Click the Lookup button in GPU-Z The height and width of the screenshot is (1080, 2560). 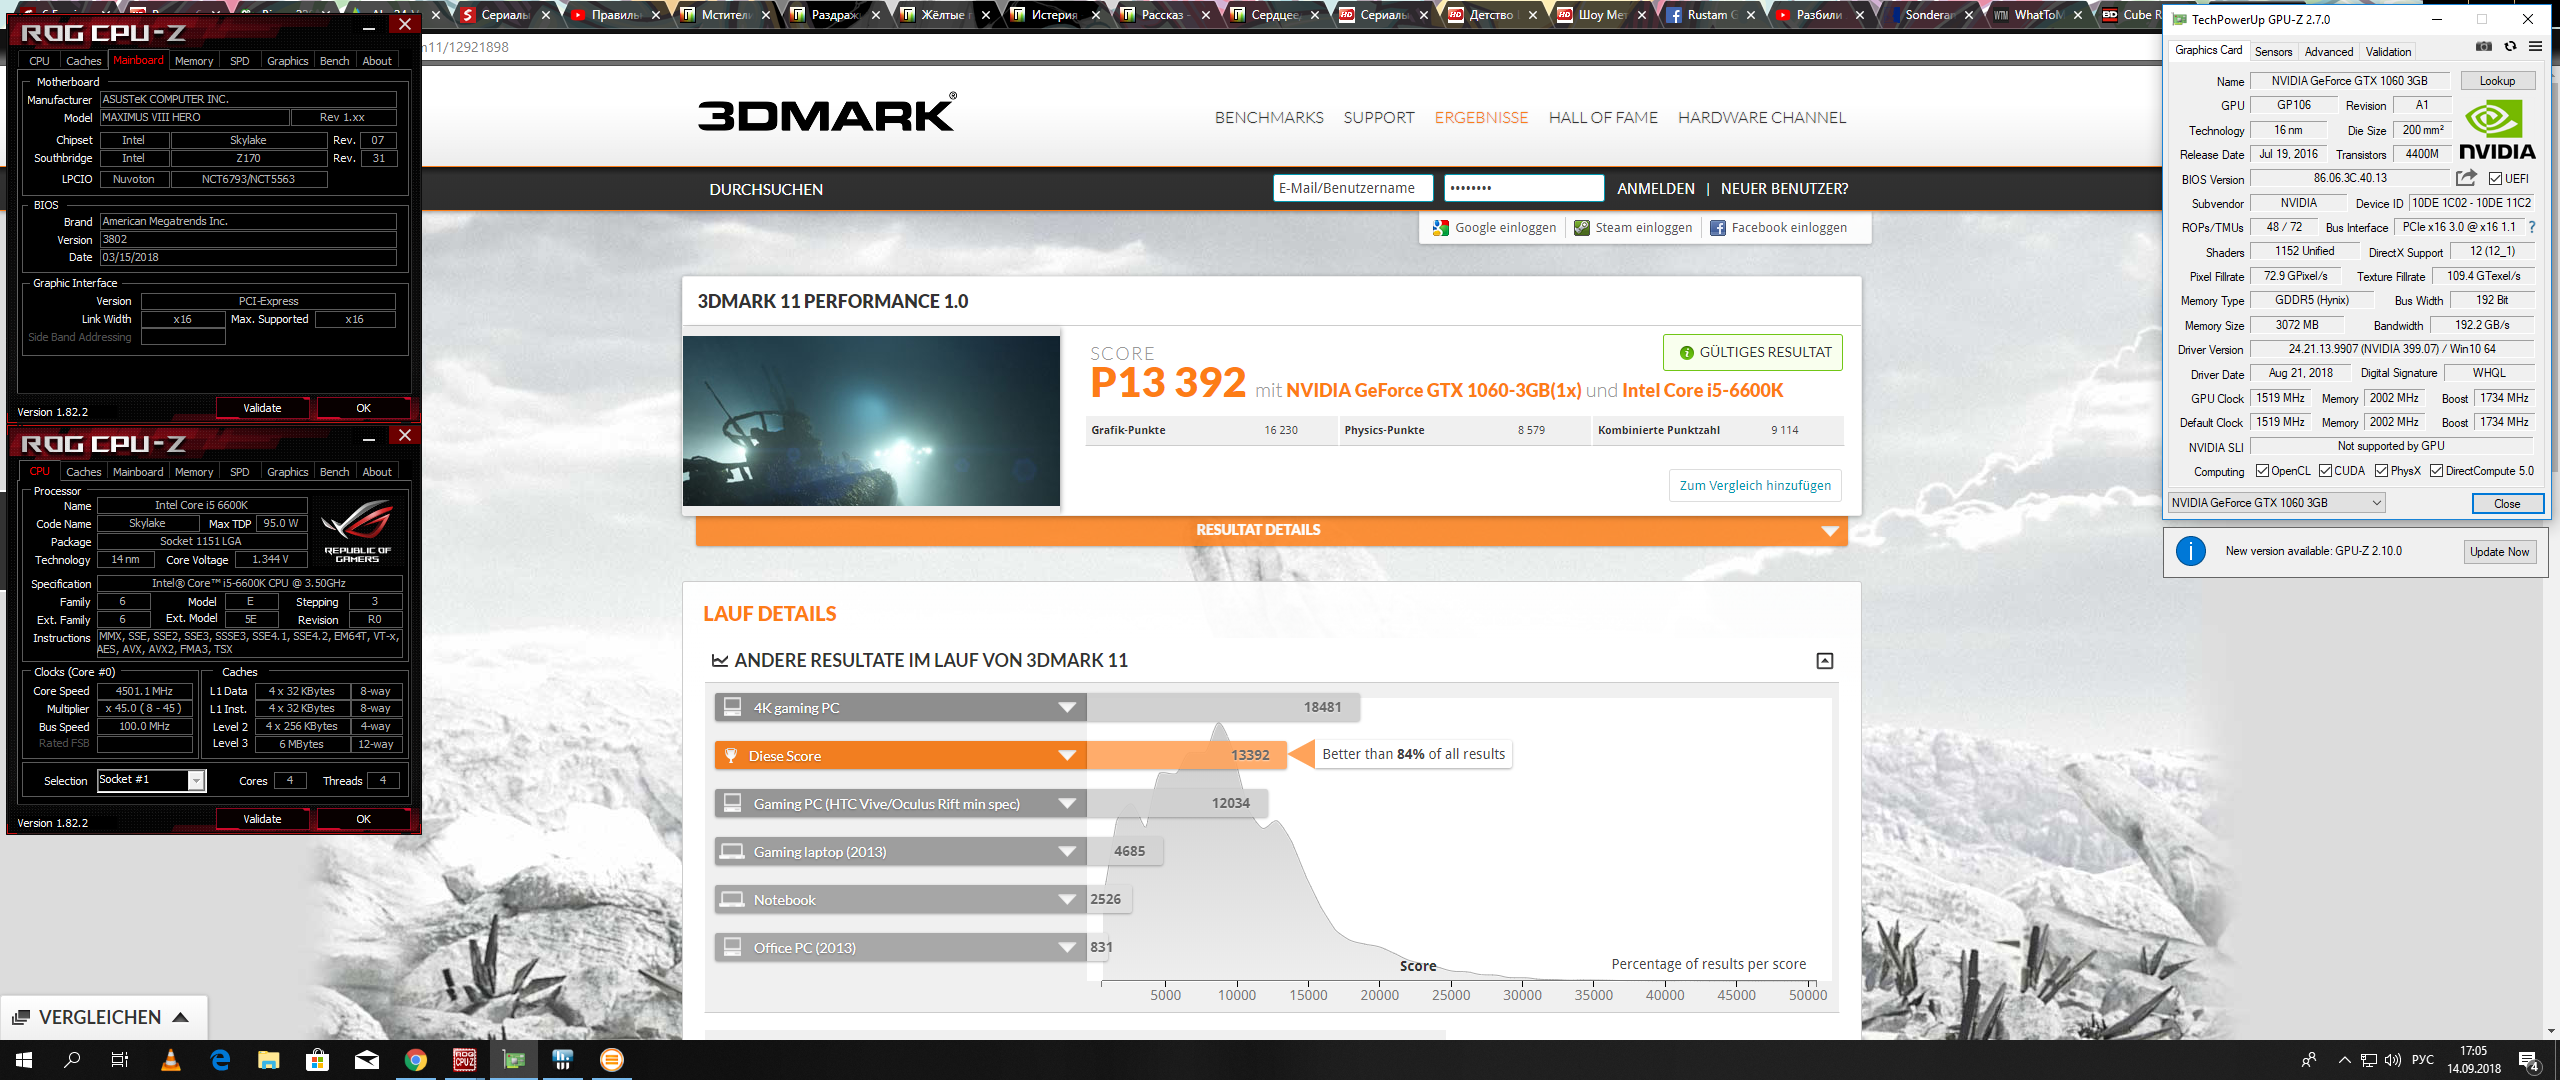click(2497, 81)
